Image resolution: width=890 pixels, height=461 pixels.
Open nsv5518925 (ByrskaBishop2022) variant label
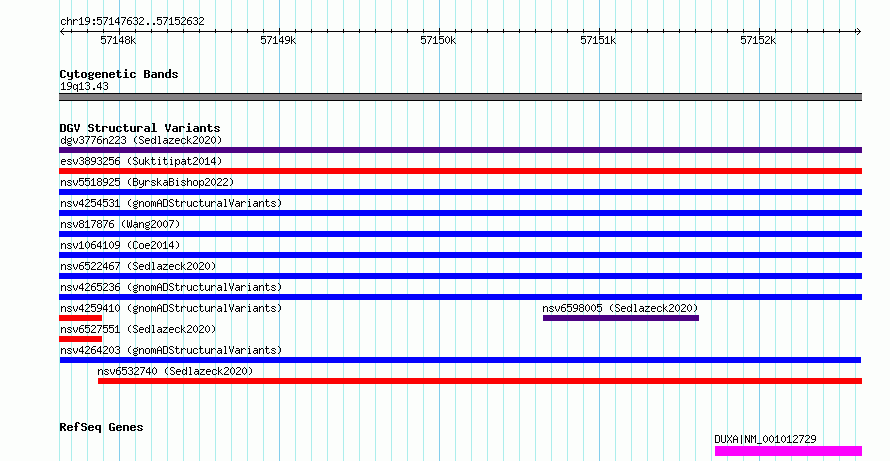pyautogui.click(x=147, y=182)
